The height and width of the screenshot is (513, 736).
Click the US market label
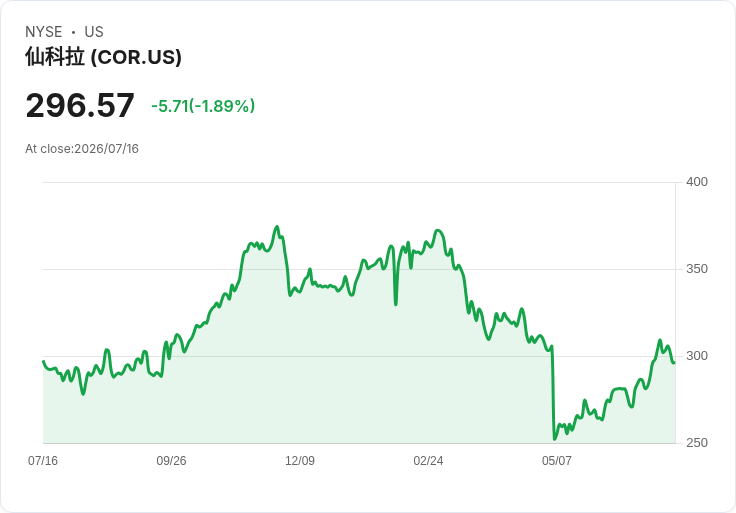coord(94,32)
